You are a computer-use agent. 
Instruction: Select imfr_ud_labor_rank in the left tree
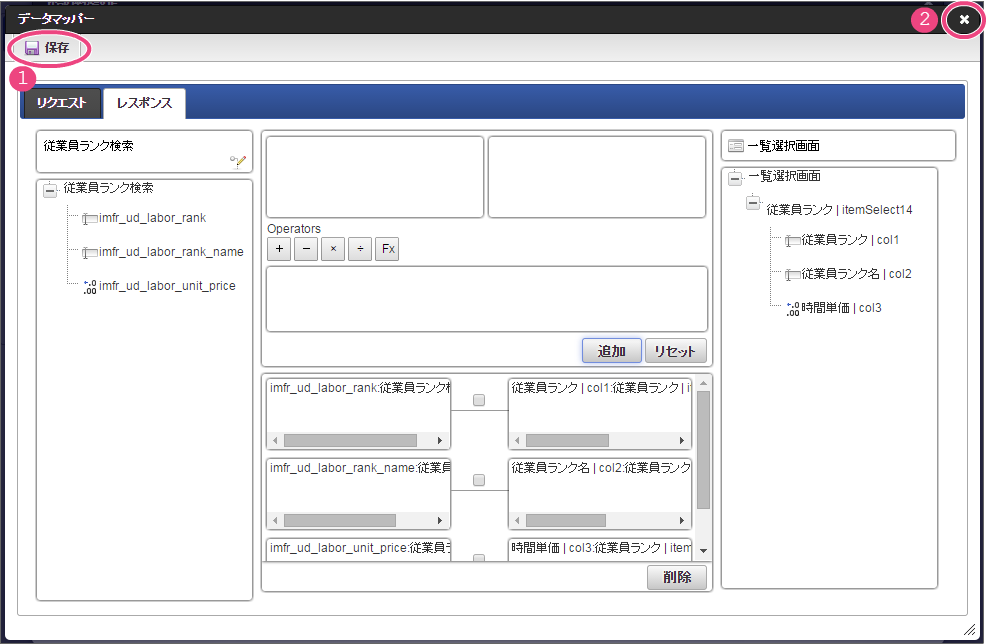[x=152, y=218]
